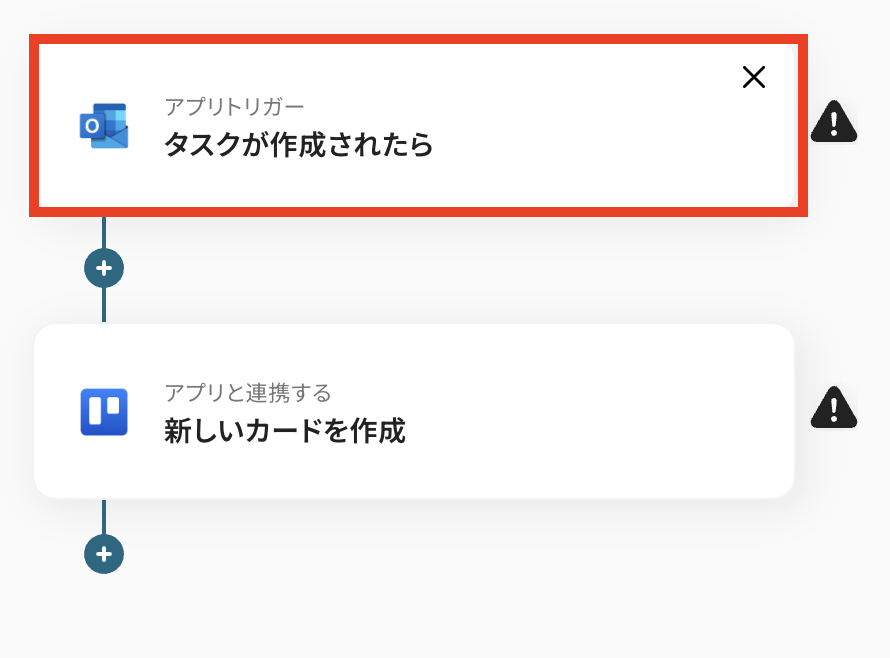Remove the Outlook trigger with the X icon
Image resolution: width=890 pixels, height=658 pixels.
[x=754, y=77]
